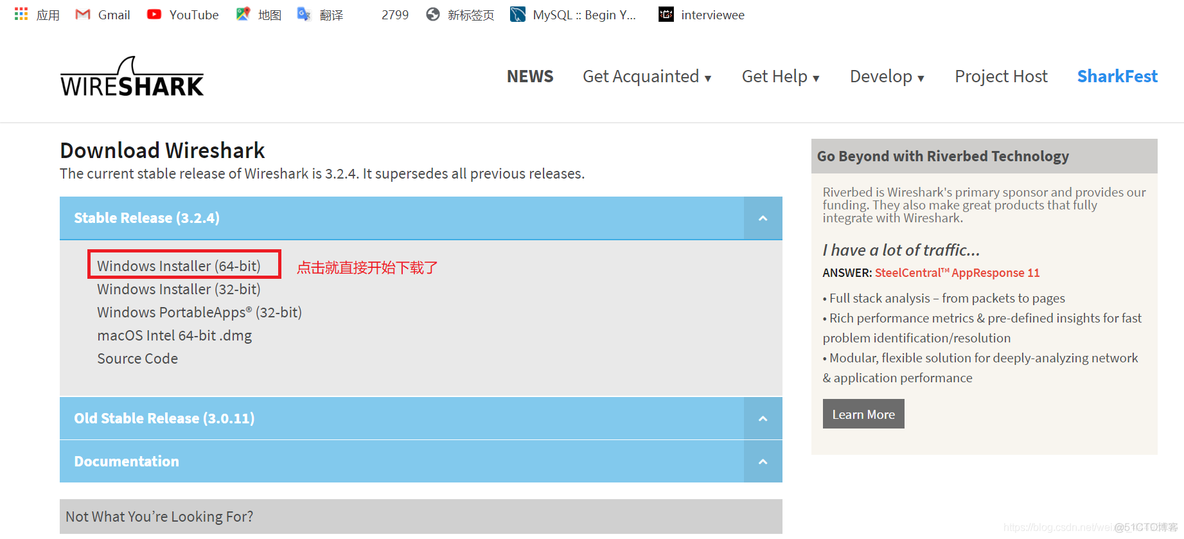The height and width of the screenshot is (539, 1184).
Task: Open the 2799 bookmark
Action: (395, 14)
